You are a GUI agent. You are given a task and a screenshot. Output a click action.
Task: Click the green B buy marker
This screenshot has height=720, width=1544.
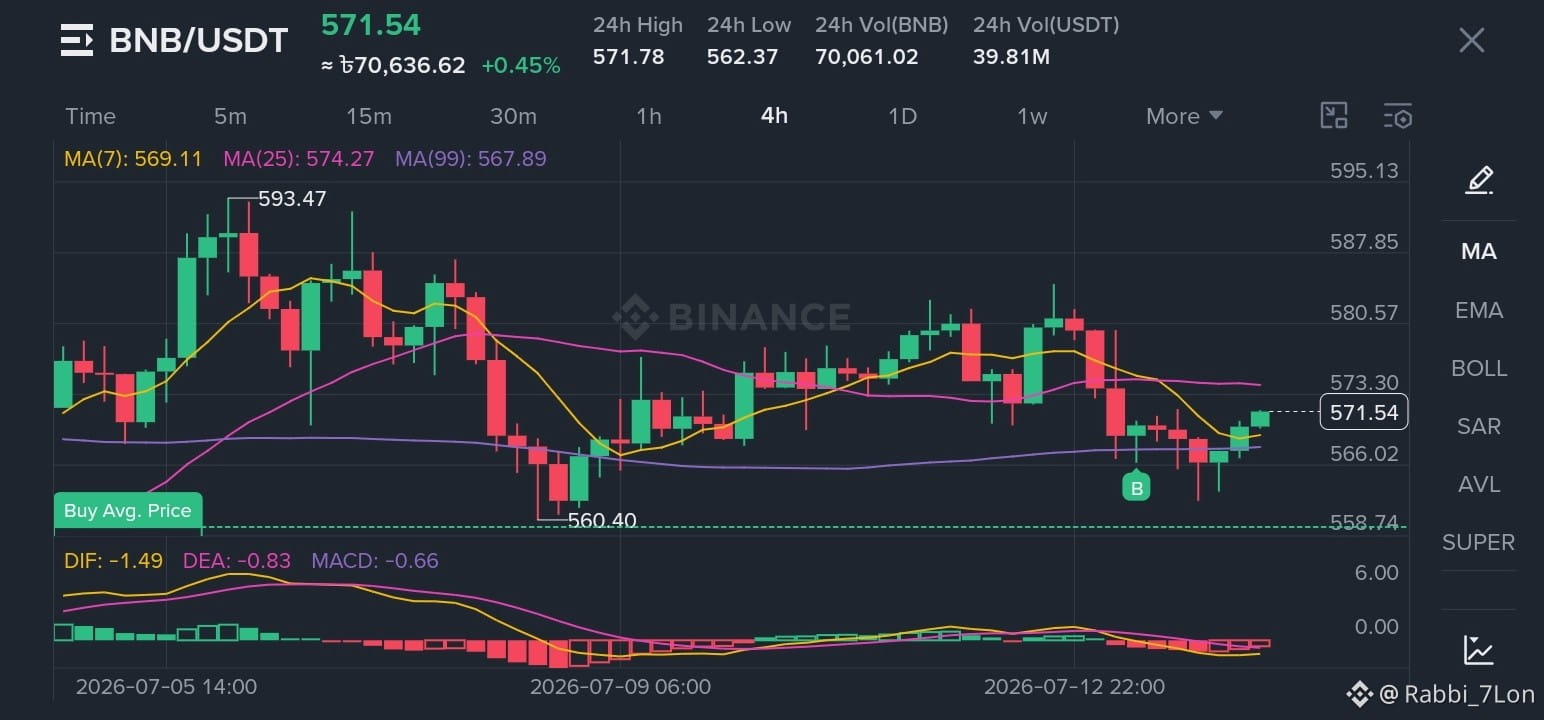click(x=1136, y=488)
